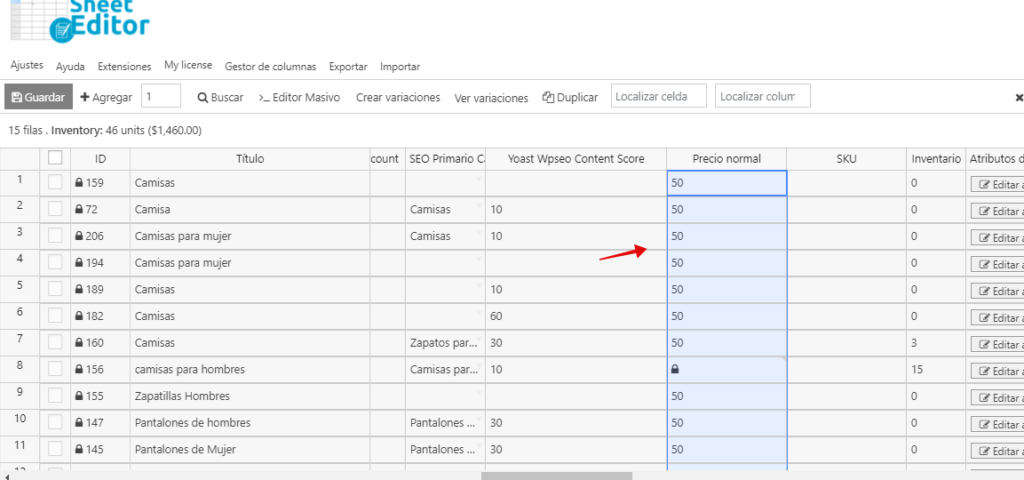Close the toolbar with the X icon
The height and width of the screenshot is (480, 1024).
pos(1019,97)
